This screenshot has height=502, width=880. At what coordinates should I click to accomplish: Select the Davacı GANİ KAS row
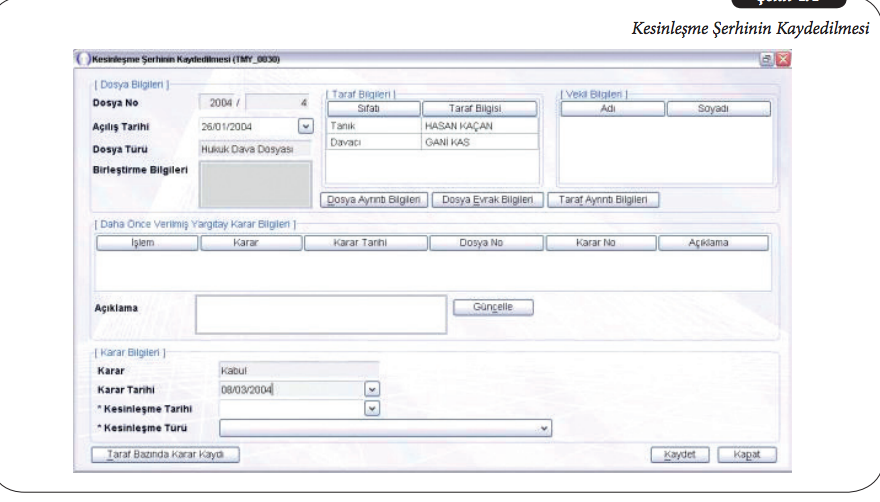pyautogui.click(x=432, y=142)
